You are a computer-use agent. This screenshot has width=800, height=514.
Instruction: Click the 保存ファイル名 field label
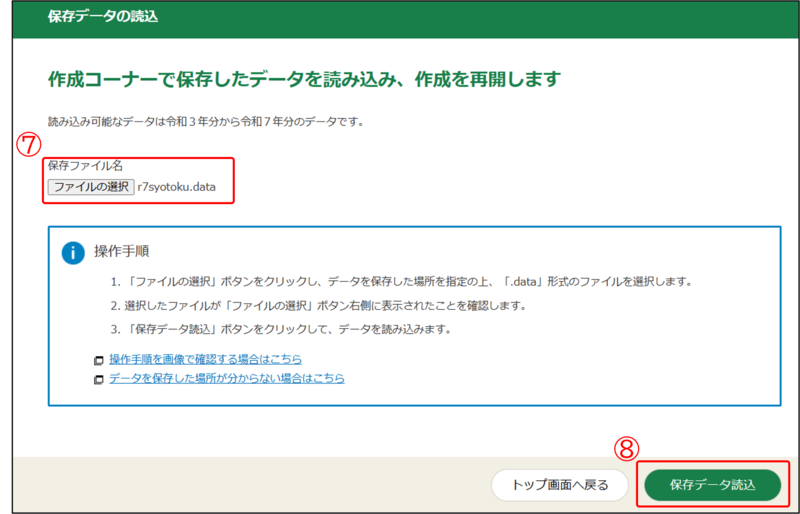tap(85, 165)
